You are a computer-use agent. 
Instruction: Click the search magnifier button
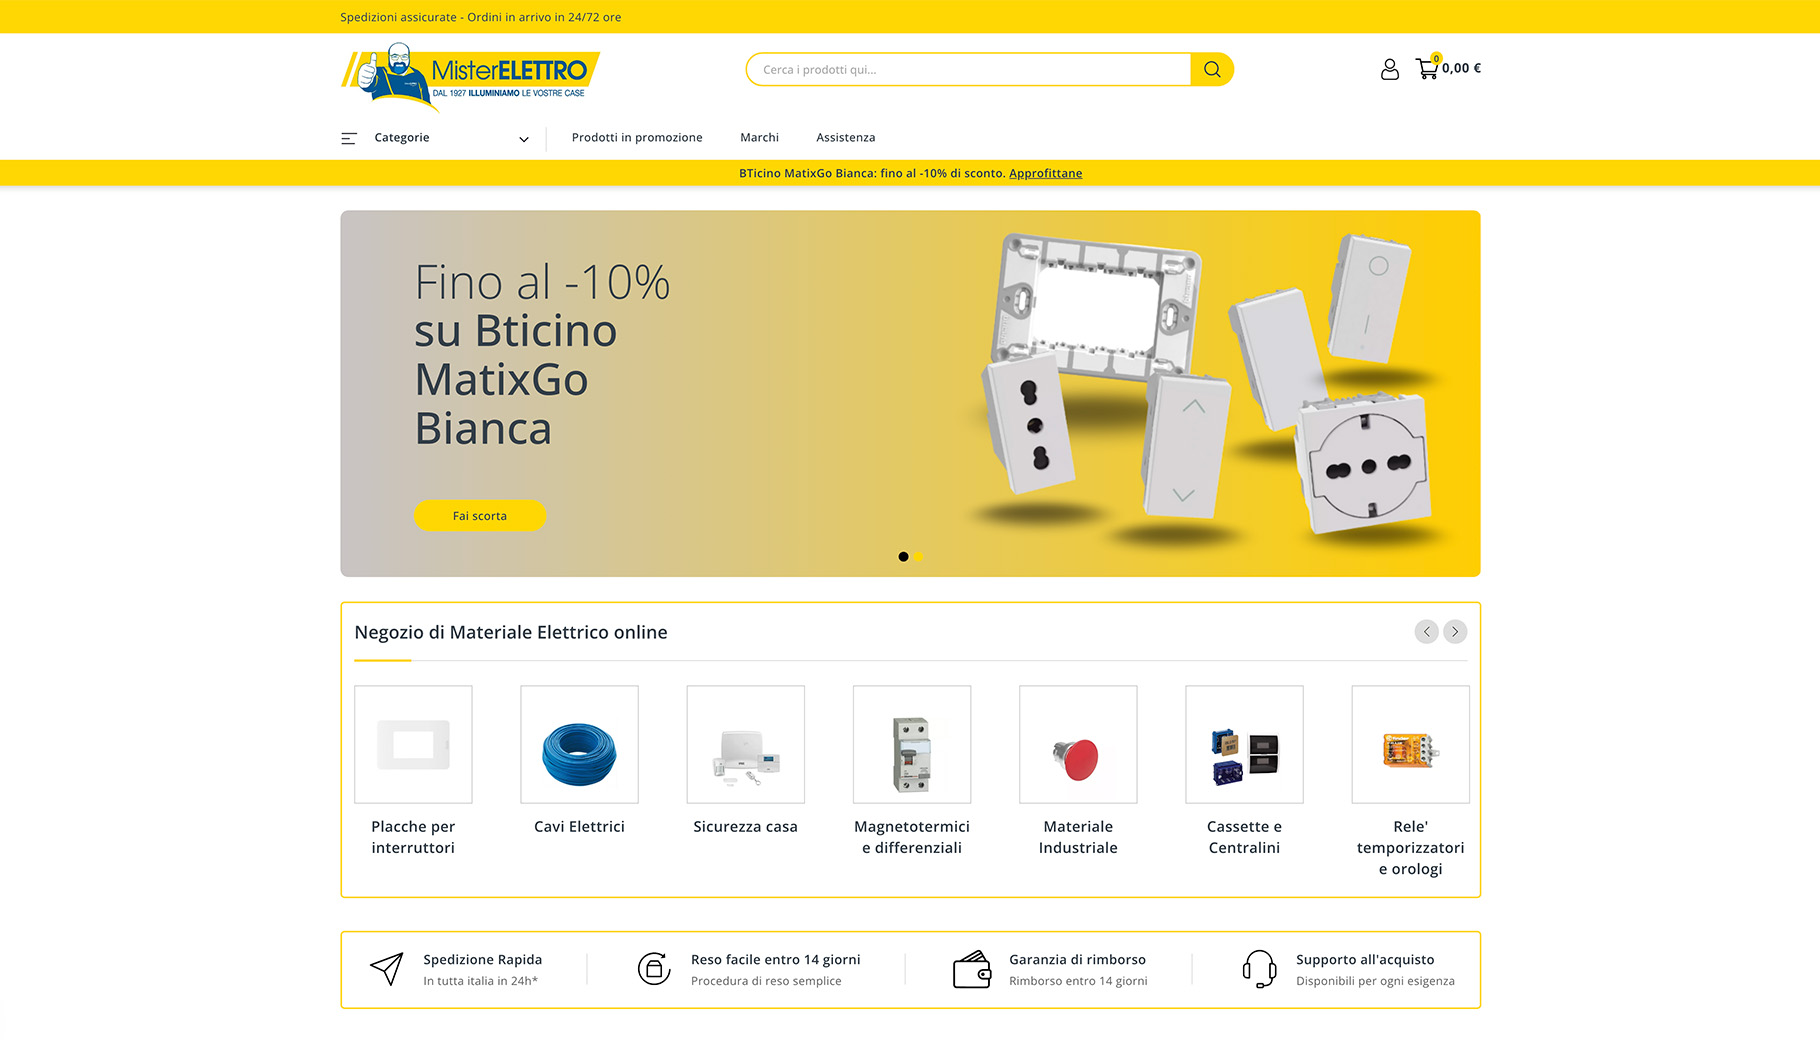coord(1212,69)
